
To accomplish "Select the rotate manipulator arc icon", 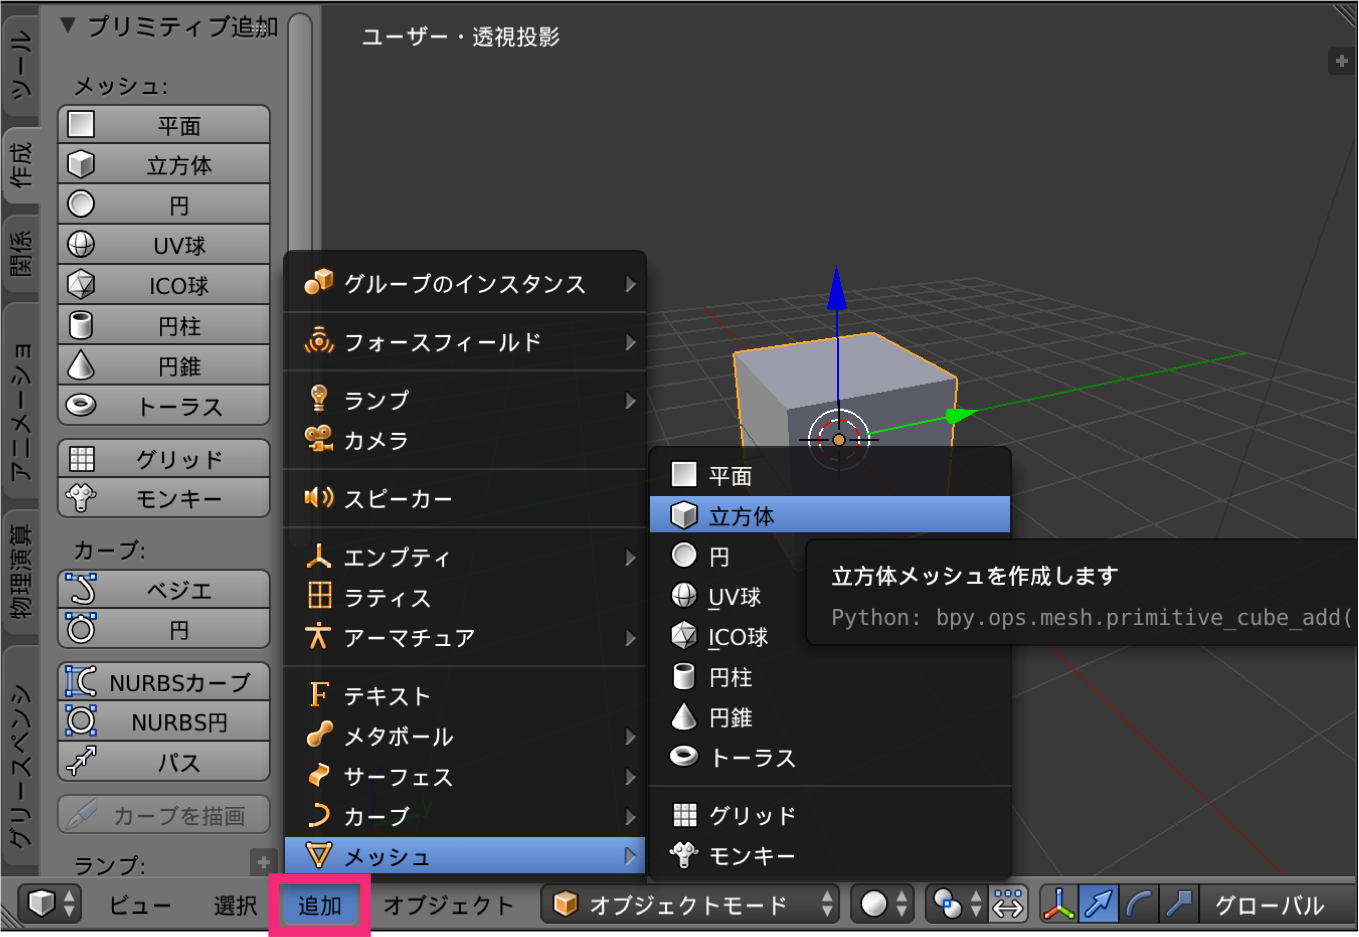I will coord(1139,905).
